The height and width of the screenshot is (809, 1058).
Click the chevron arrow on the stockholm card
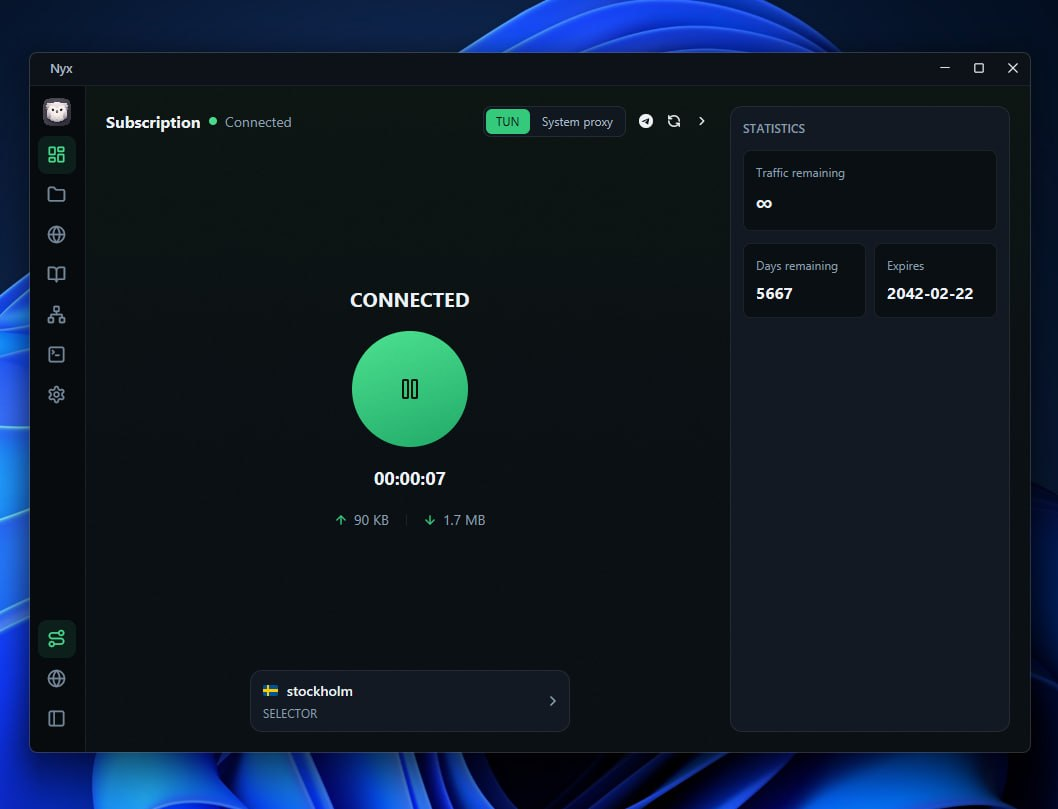click(x=553, y=701)
